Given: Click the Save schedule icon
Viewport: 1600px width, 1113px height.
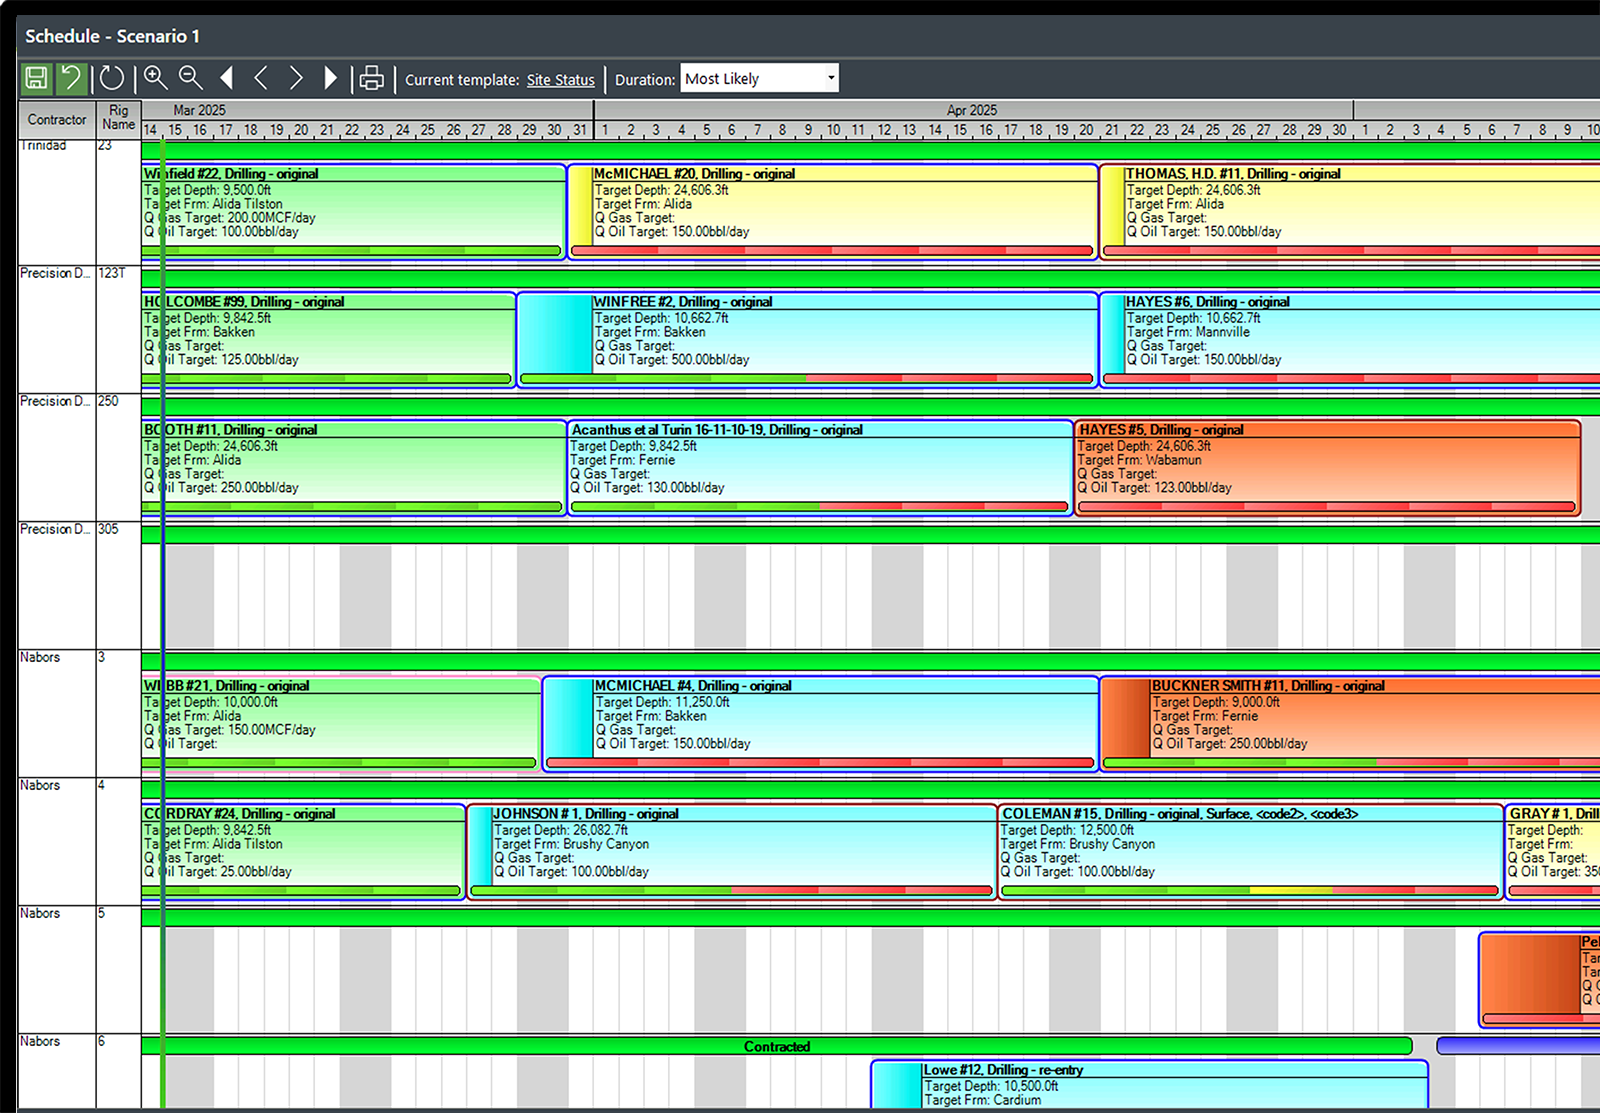Looking at the screenshot, I should click(x=37, y=78).
